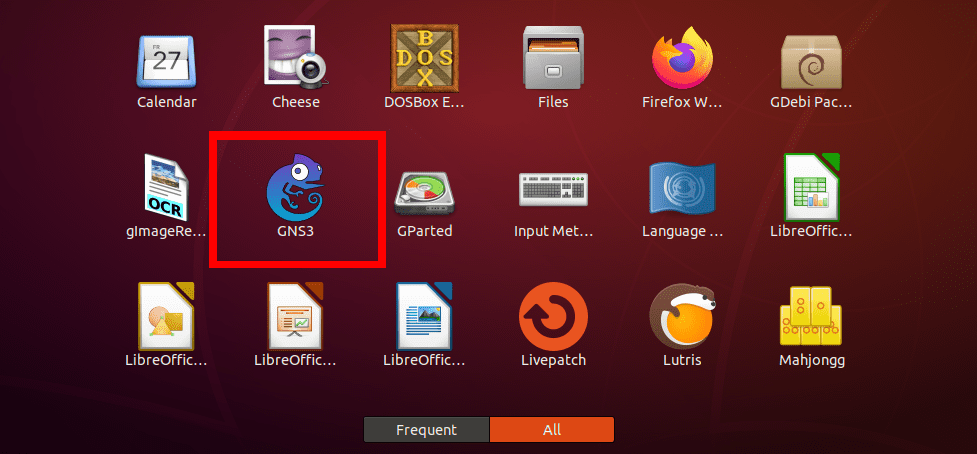Launch Cheese webcam app
Screen dimensions: 977x454
tap(296, 56)
